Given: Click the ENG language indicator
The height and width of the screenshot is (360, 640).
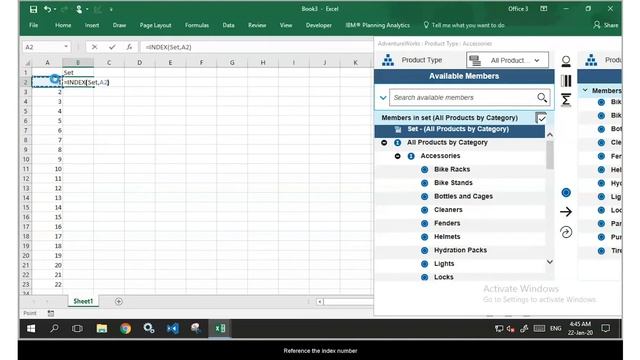Looking at the screenshot, I should tap(555, 329).
